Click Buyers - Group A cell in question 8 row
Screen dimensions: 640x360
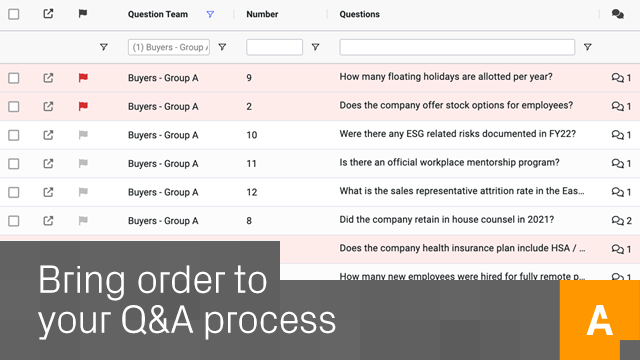(163, 221)
